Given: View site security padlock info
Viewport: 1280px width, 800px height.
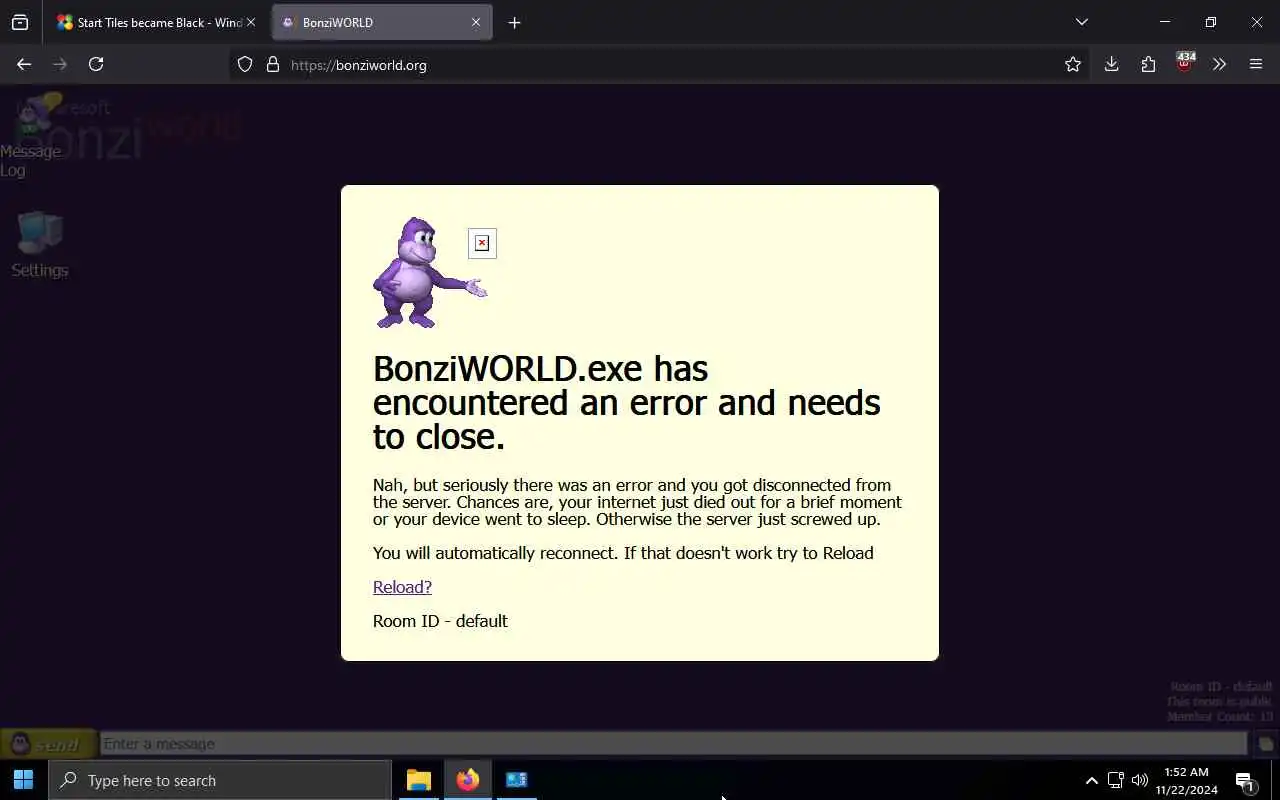Looking at the screenshot, I should [272, 65].
